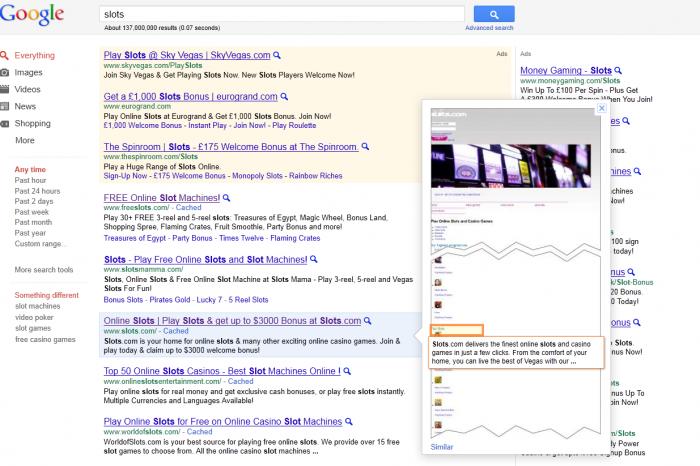Open the 5 Reel Slots sitelink
The width and height of the screenshot is (700, 466).
[248, 300]
